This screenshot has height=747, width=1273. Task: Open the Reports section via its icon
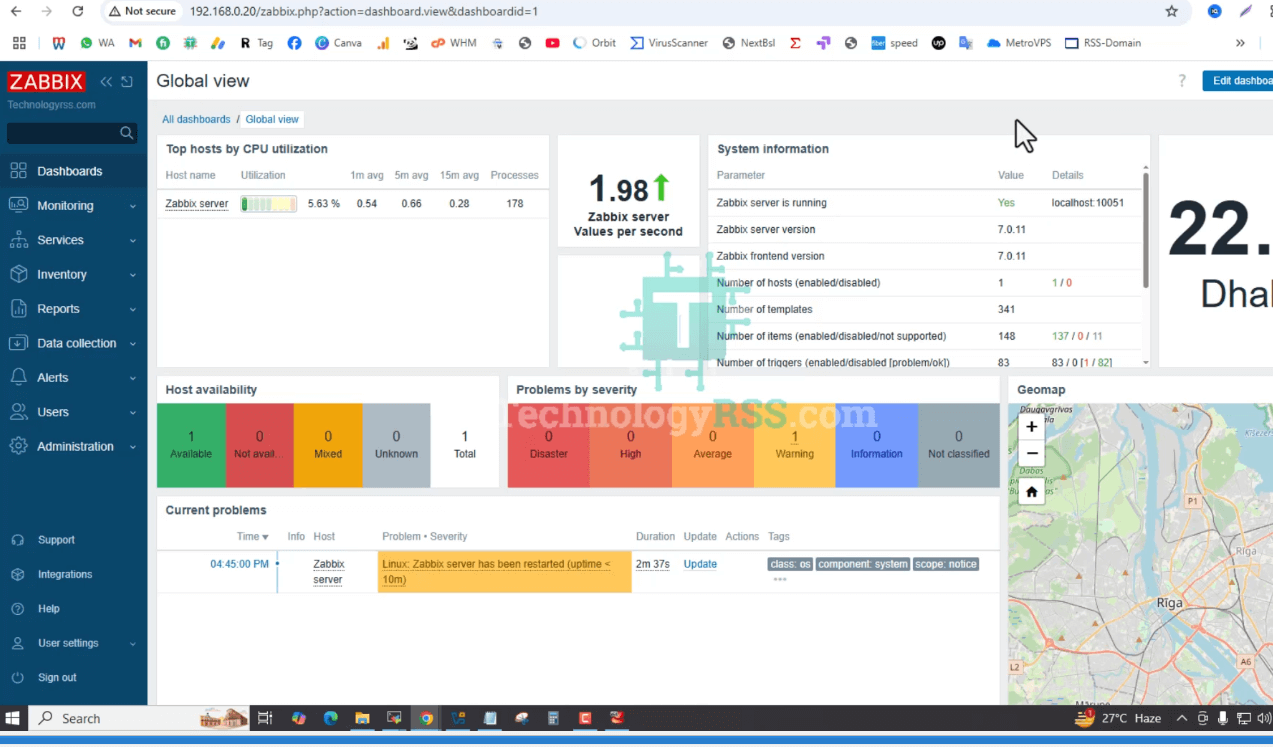[x=19, y=309]
